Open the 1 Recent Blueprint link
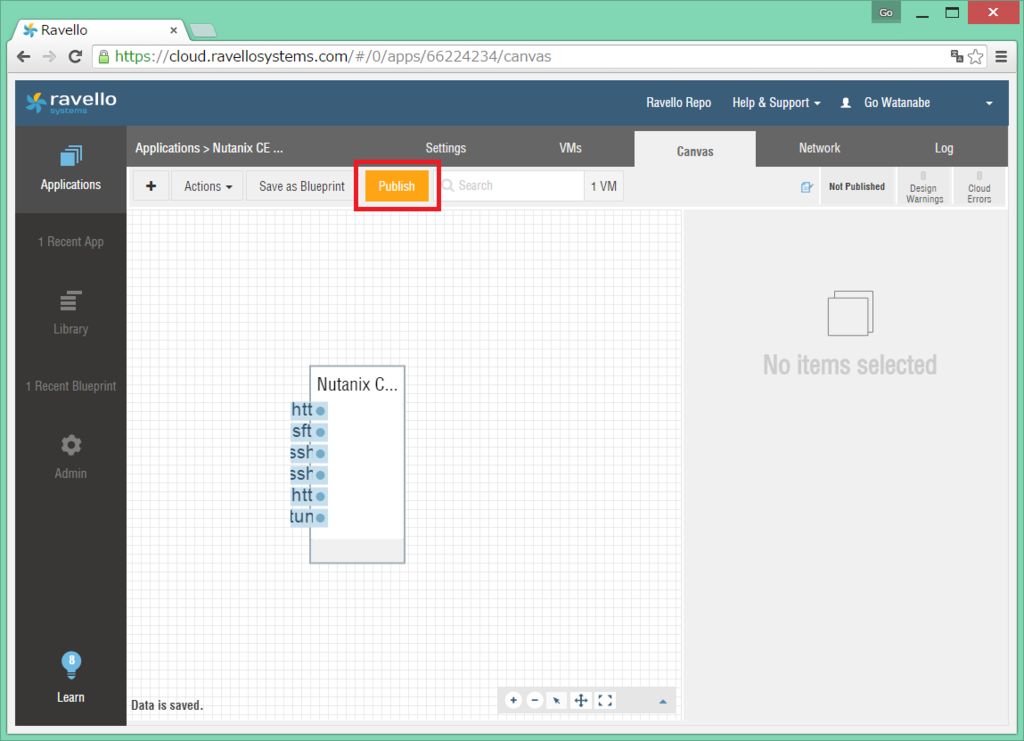This screenshot has width=1024, height=741. tap(71, 386)
